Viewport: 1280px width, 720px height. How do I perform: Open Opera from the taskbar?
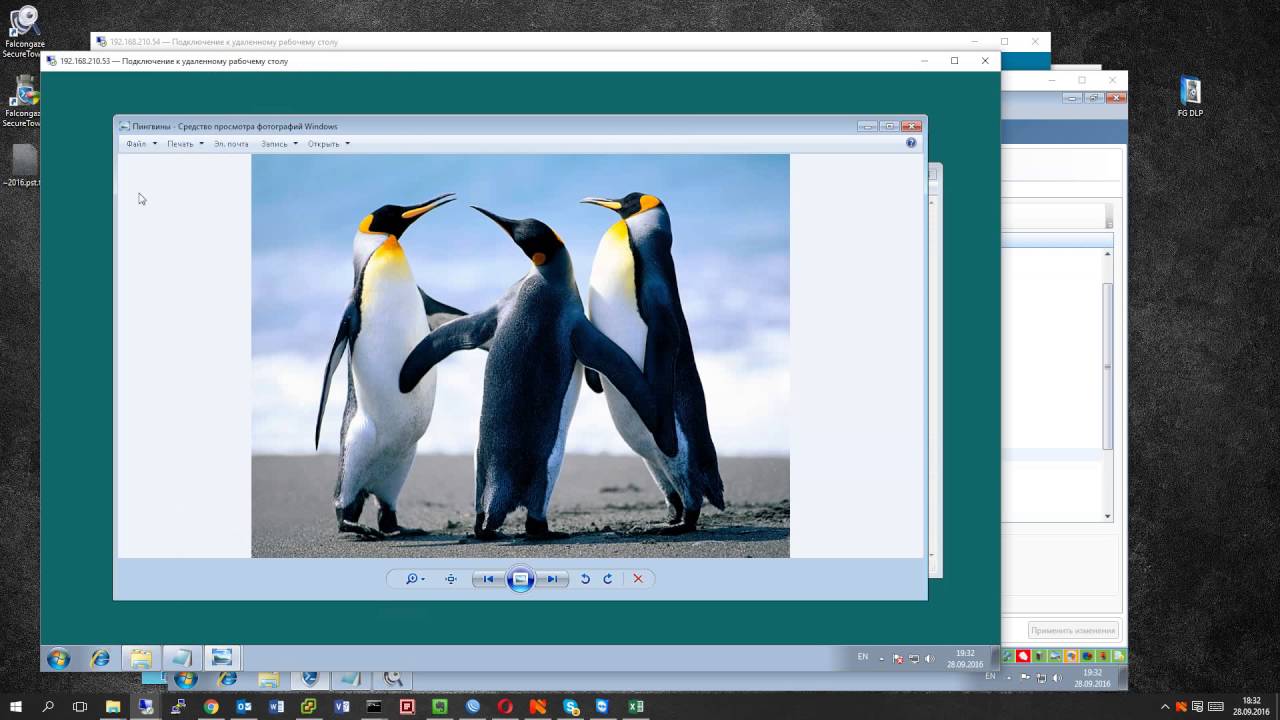click(x=505, y=707)
